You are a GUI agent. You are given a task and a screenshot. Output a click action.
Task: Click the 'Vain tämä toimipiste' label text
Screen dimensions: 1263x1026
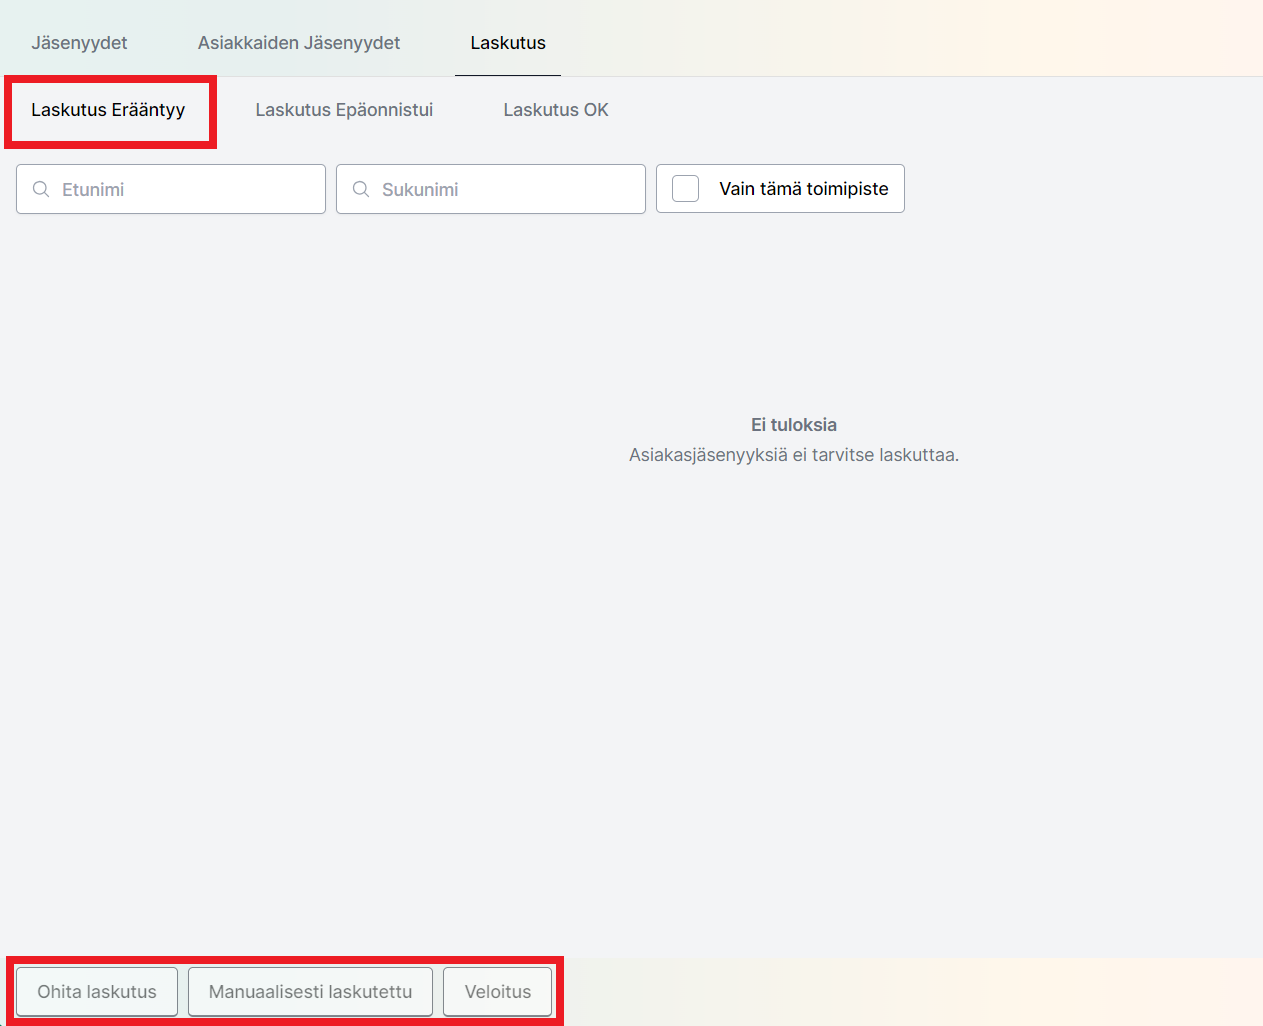tap(803, 189)
